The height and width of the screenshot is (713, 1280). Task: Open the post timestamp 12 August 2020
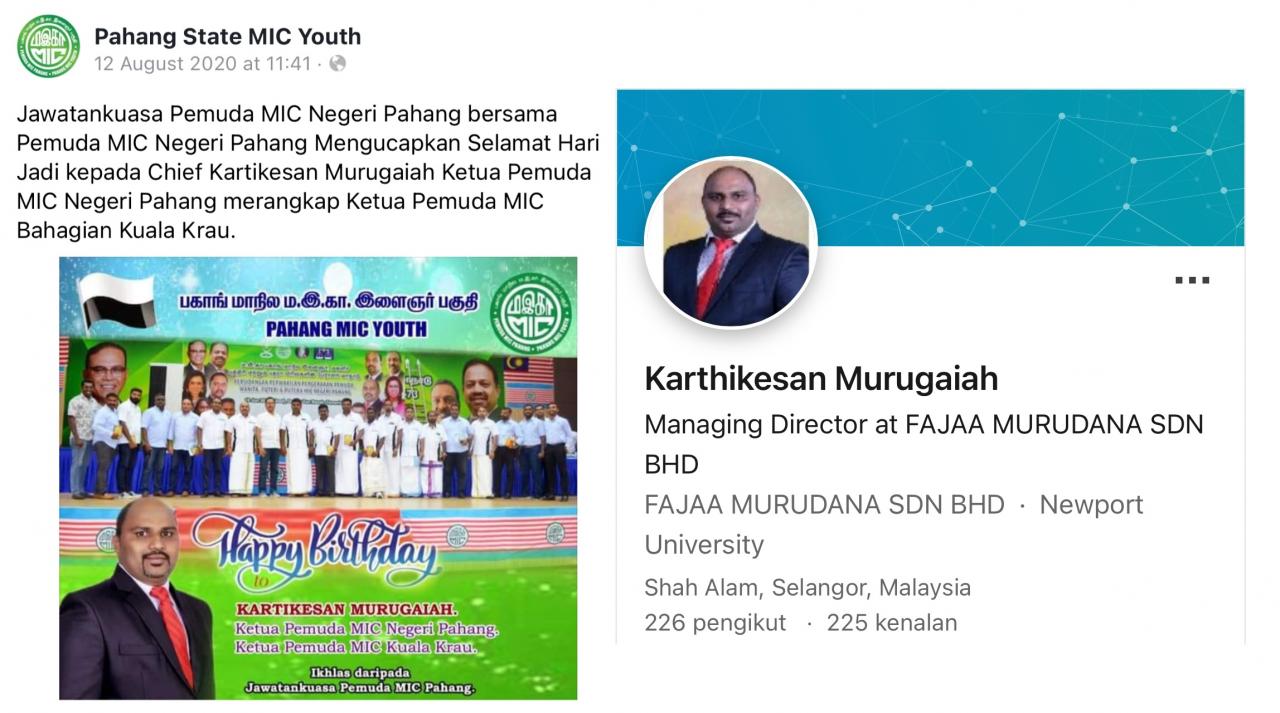click(203, 64)
